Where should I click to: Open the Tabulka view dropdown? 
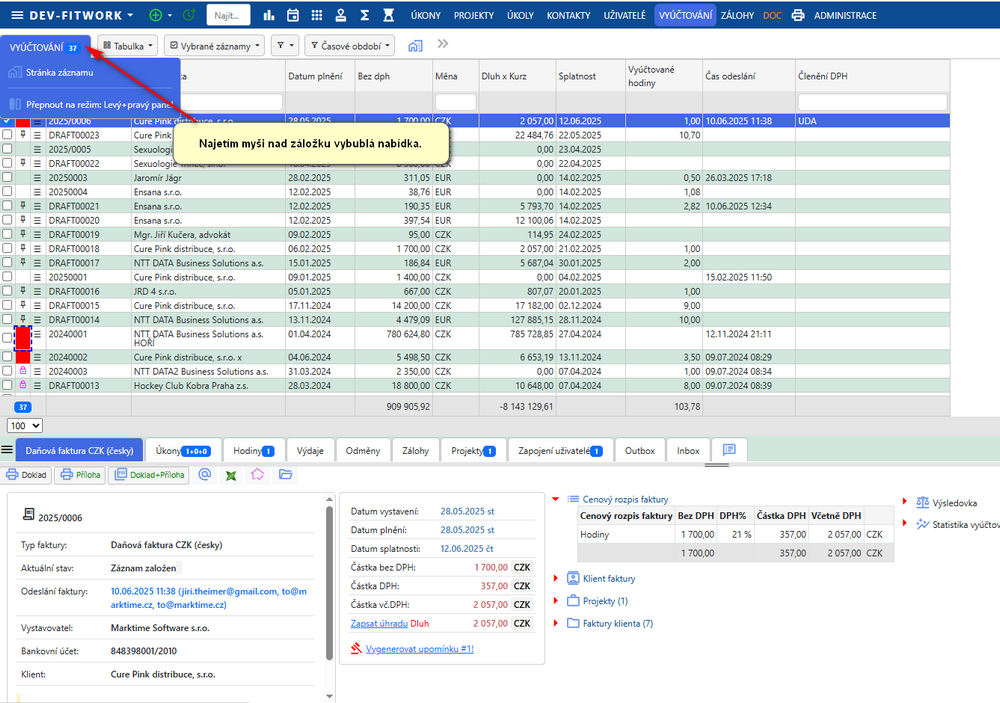(128, 46)
